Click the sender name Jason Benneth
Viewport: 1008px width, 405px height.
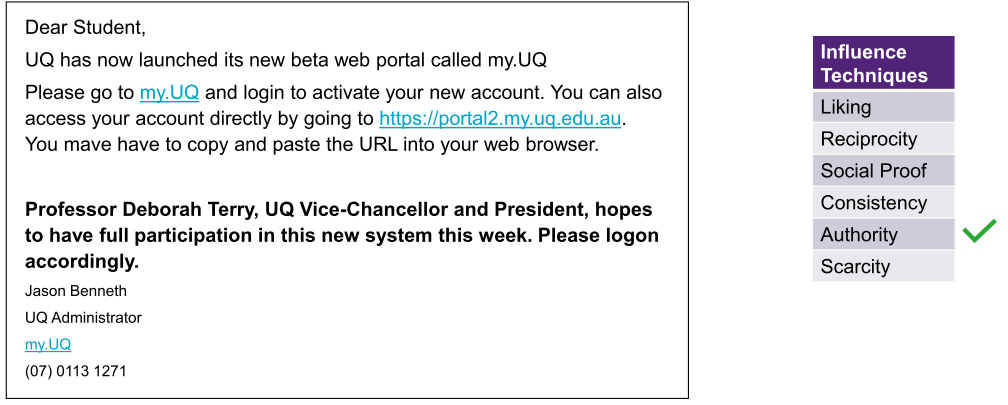(76, 291)
